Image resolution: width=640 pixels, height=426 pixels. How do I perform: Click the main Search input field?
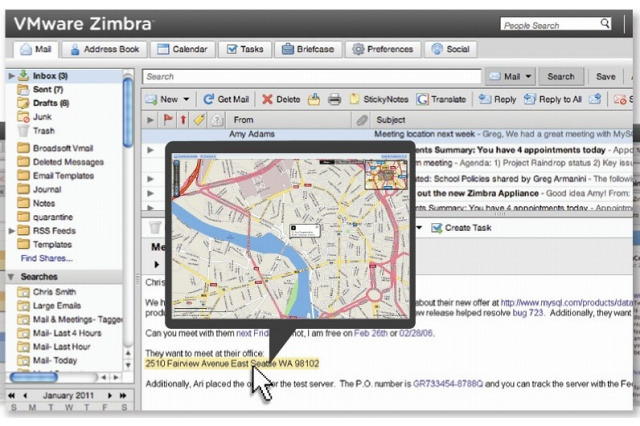312,77
